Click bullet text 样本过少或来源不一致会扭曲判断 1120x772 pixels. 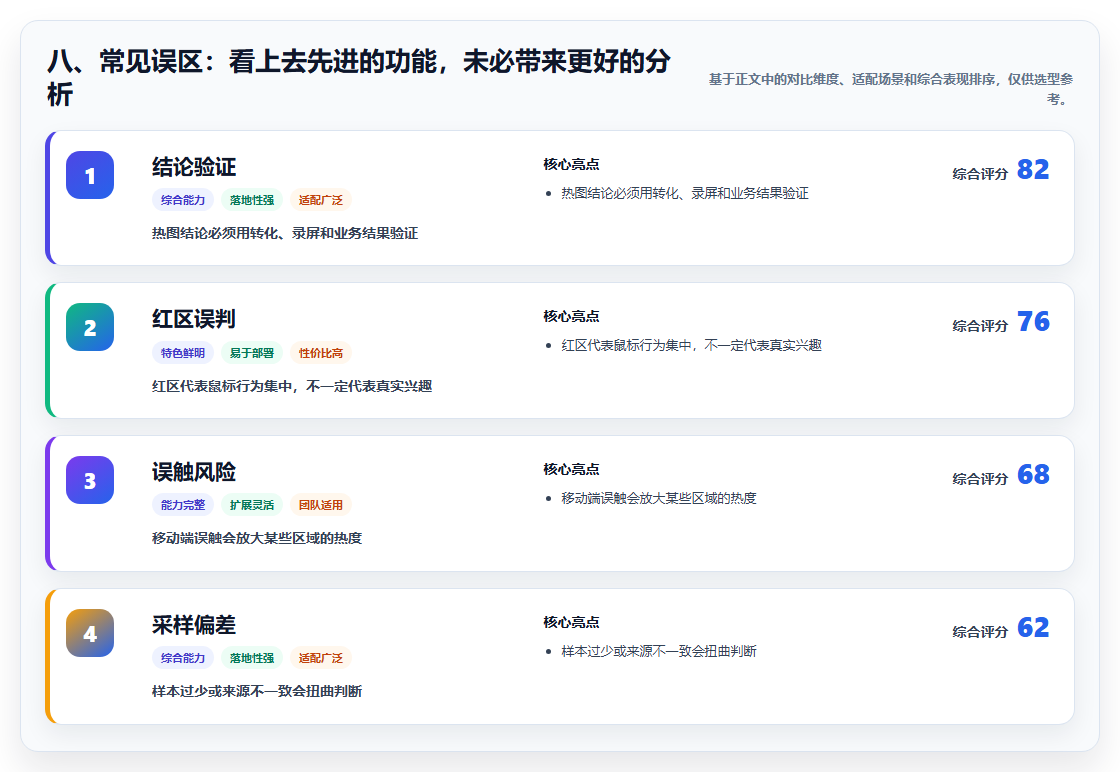(x=659, y=651)
